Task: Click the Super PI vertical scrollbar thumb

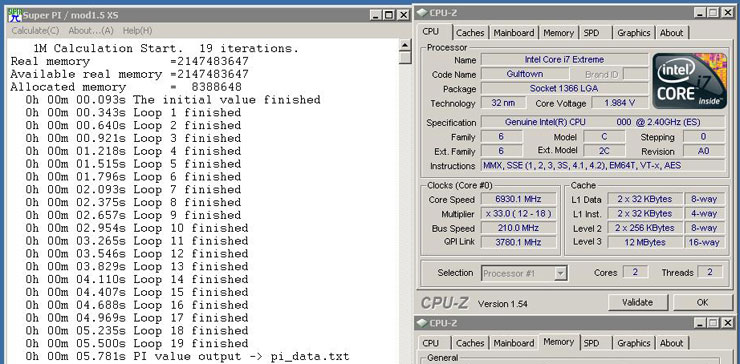Action: pyautogui.click(x=405, y=58)
